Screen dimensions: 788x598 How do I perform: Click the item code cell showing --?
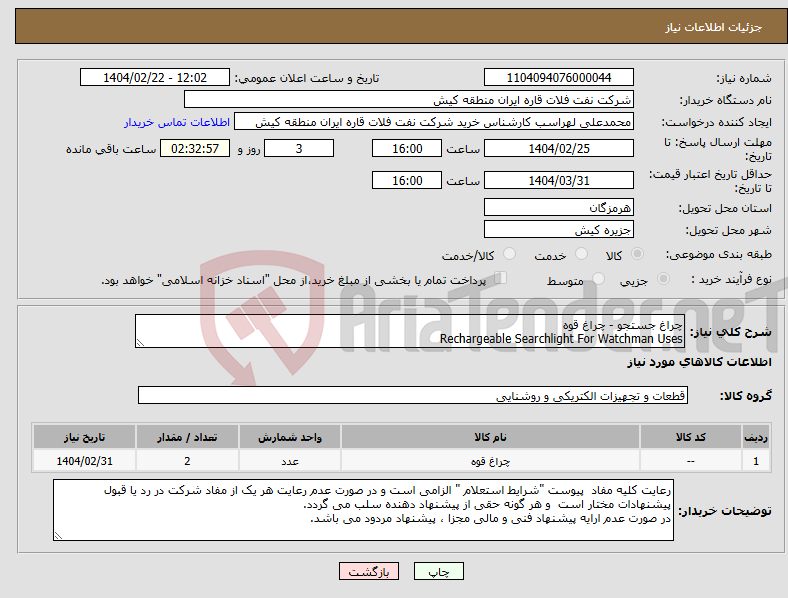click(x=691, y=461)
